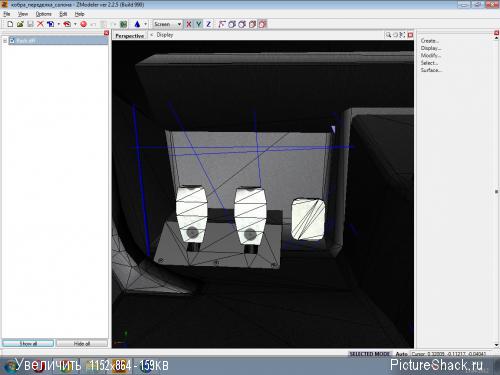The height and width of the screenshot is (375, 500).
Task: Expand the Surface... tools group
Action: (x=431, y=70)
